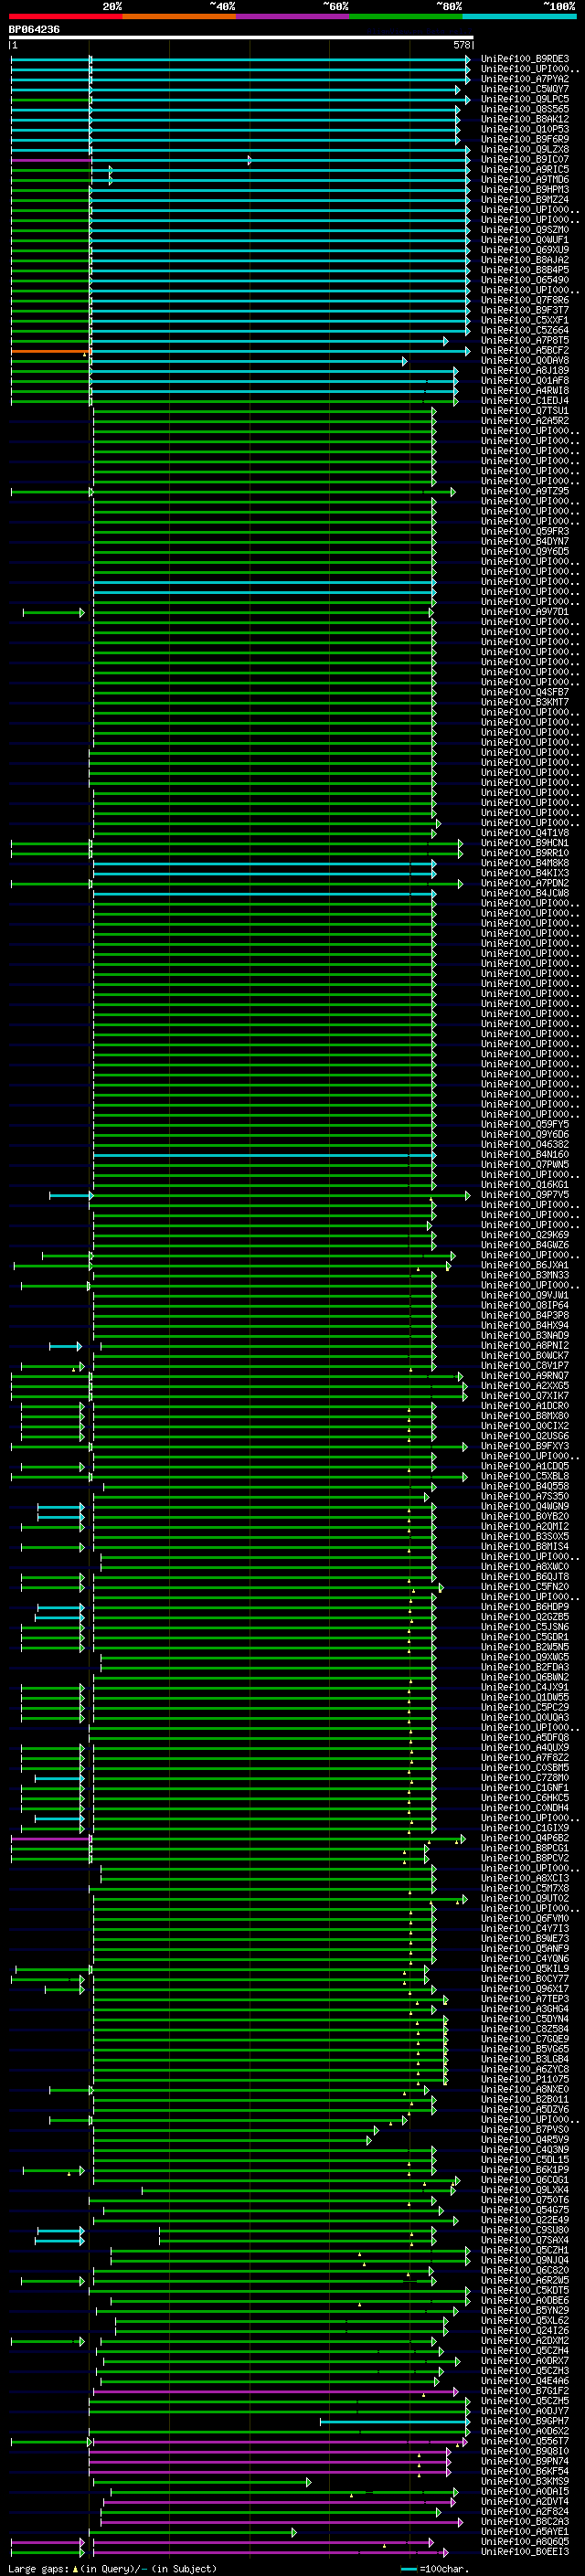Click the orange ~40% identity legend bar
Viewport: 585px width, 2576px height.
[179, 16]
